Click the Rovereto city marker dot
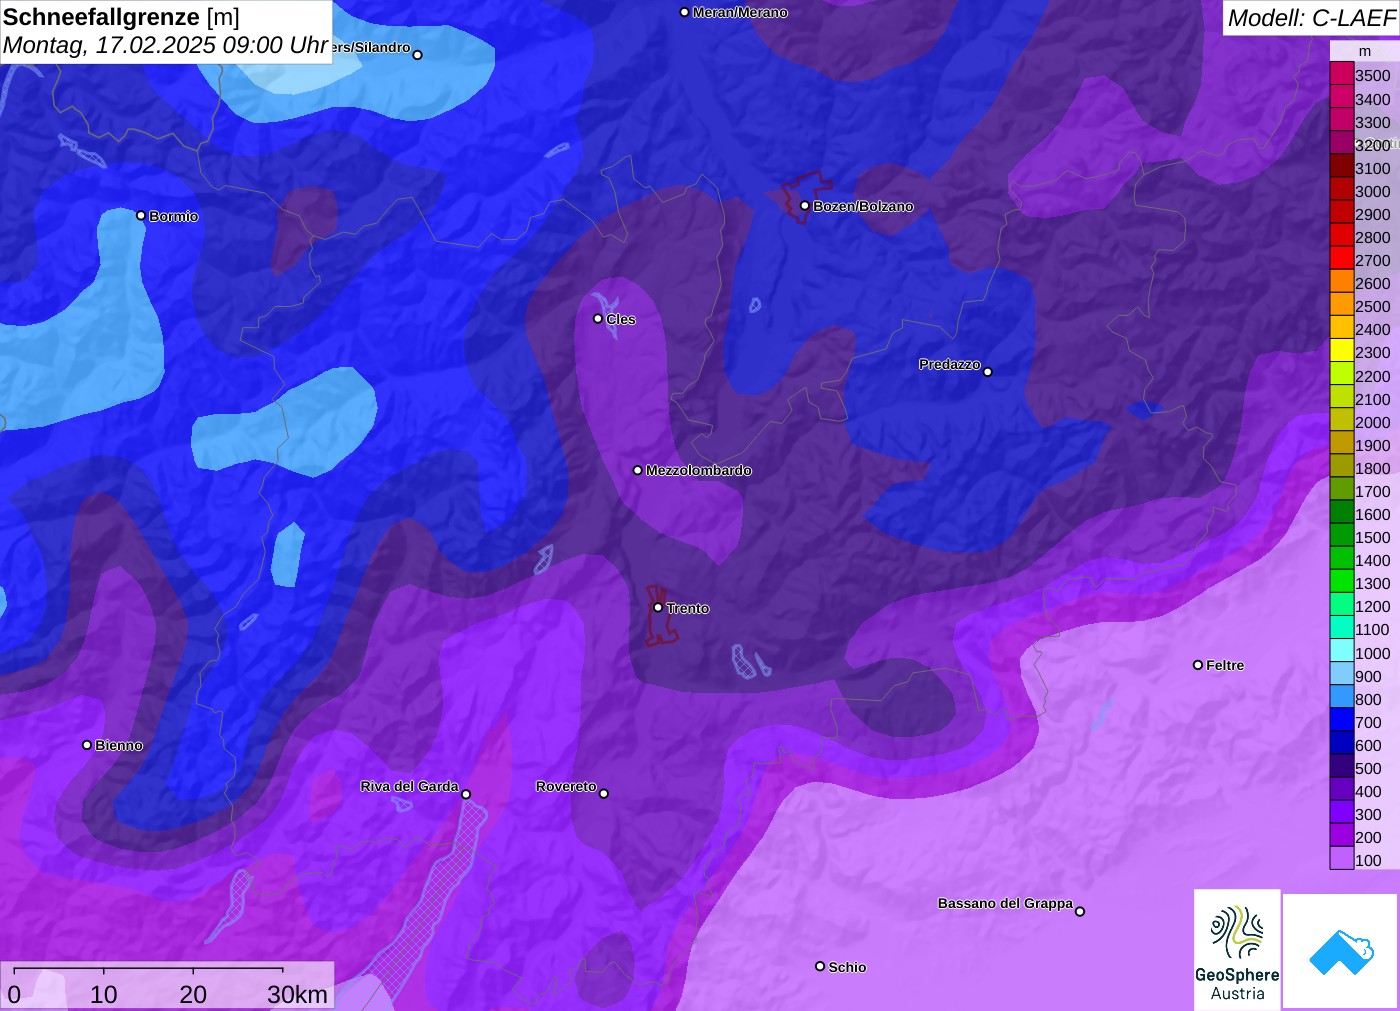 click(x=604, y=794)
